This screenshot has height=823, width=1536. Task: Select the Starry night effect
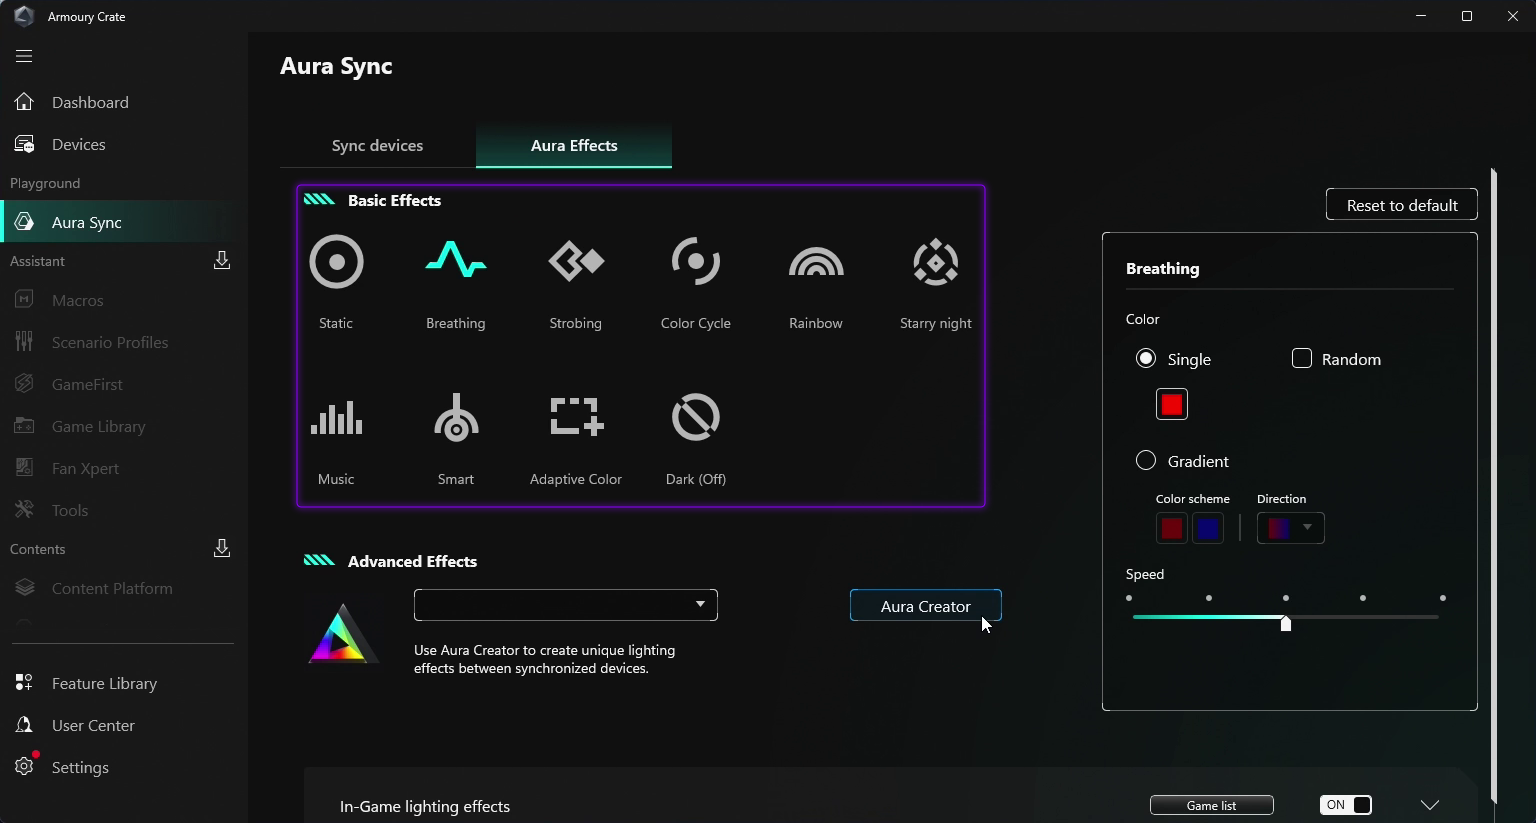(x=936, y=263)
